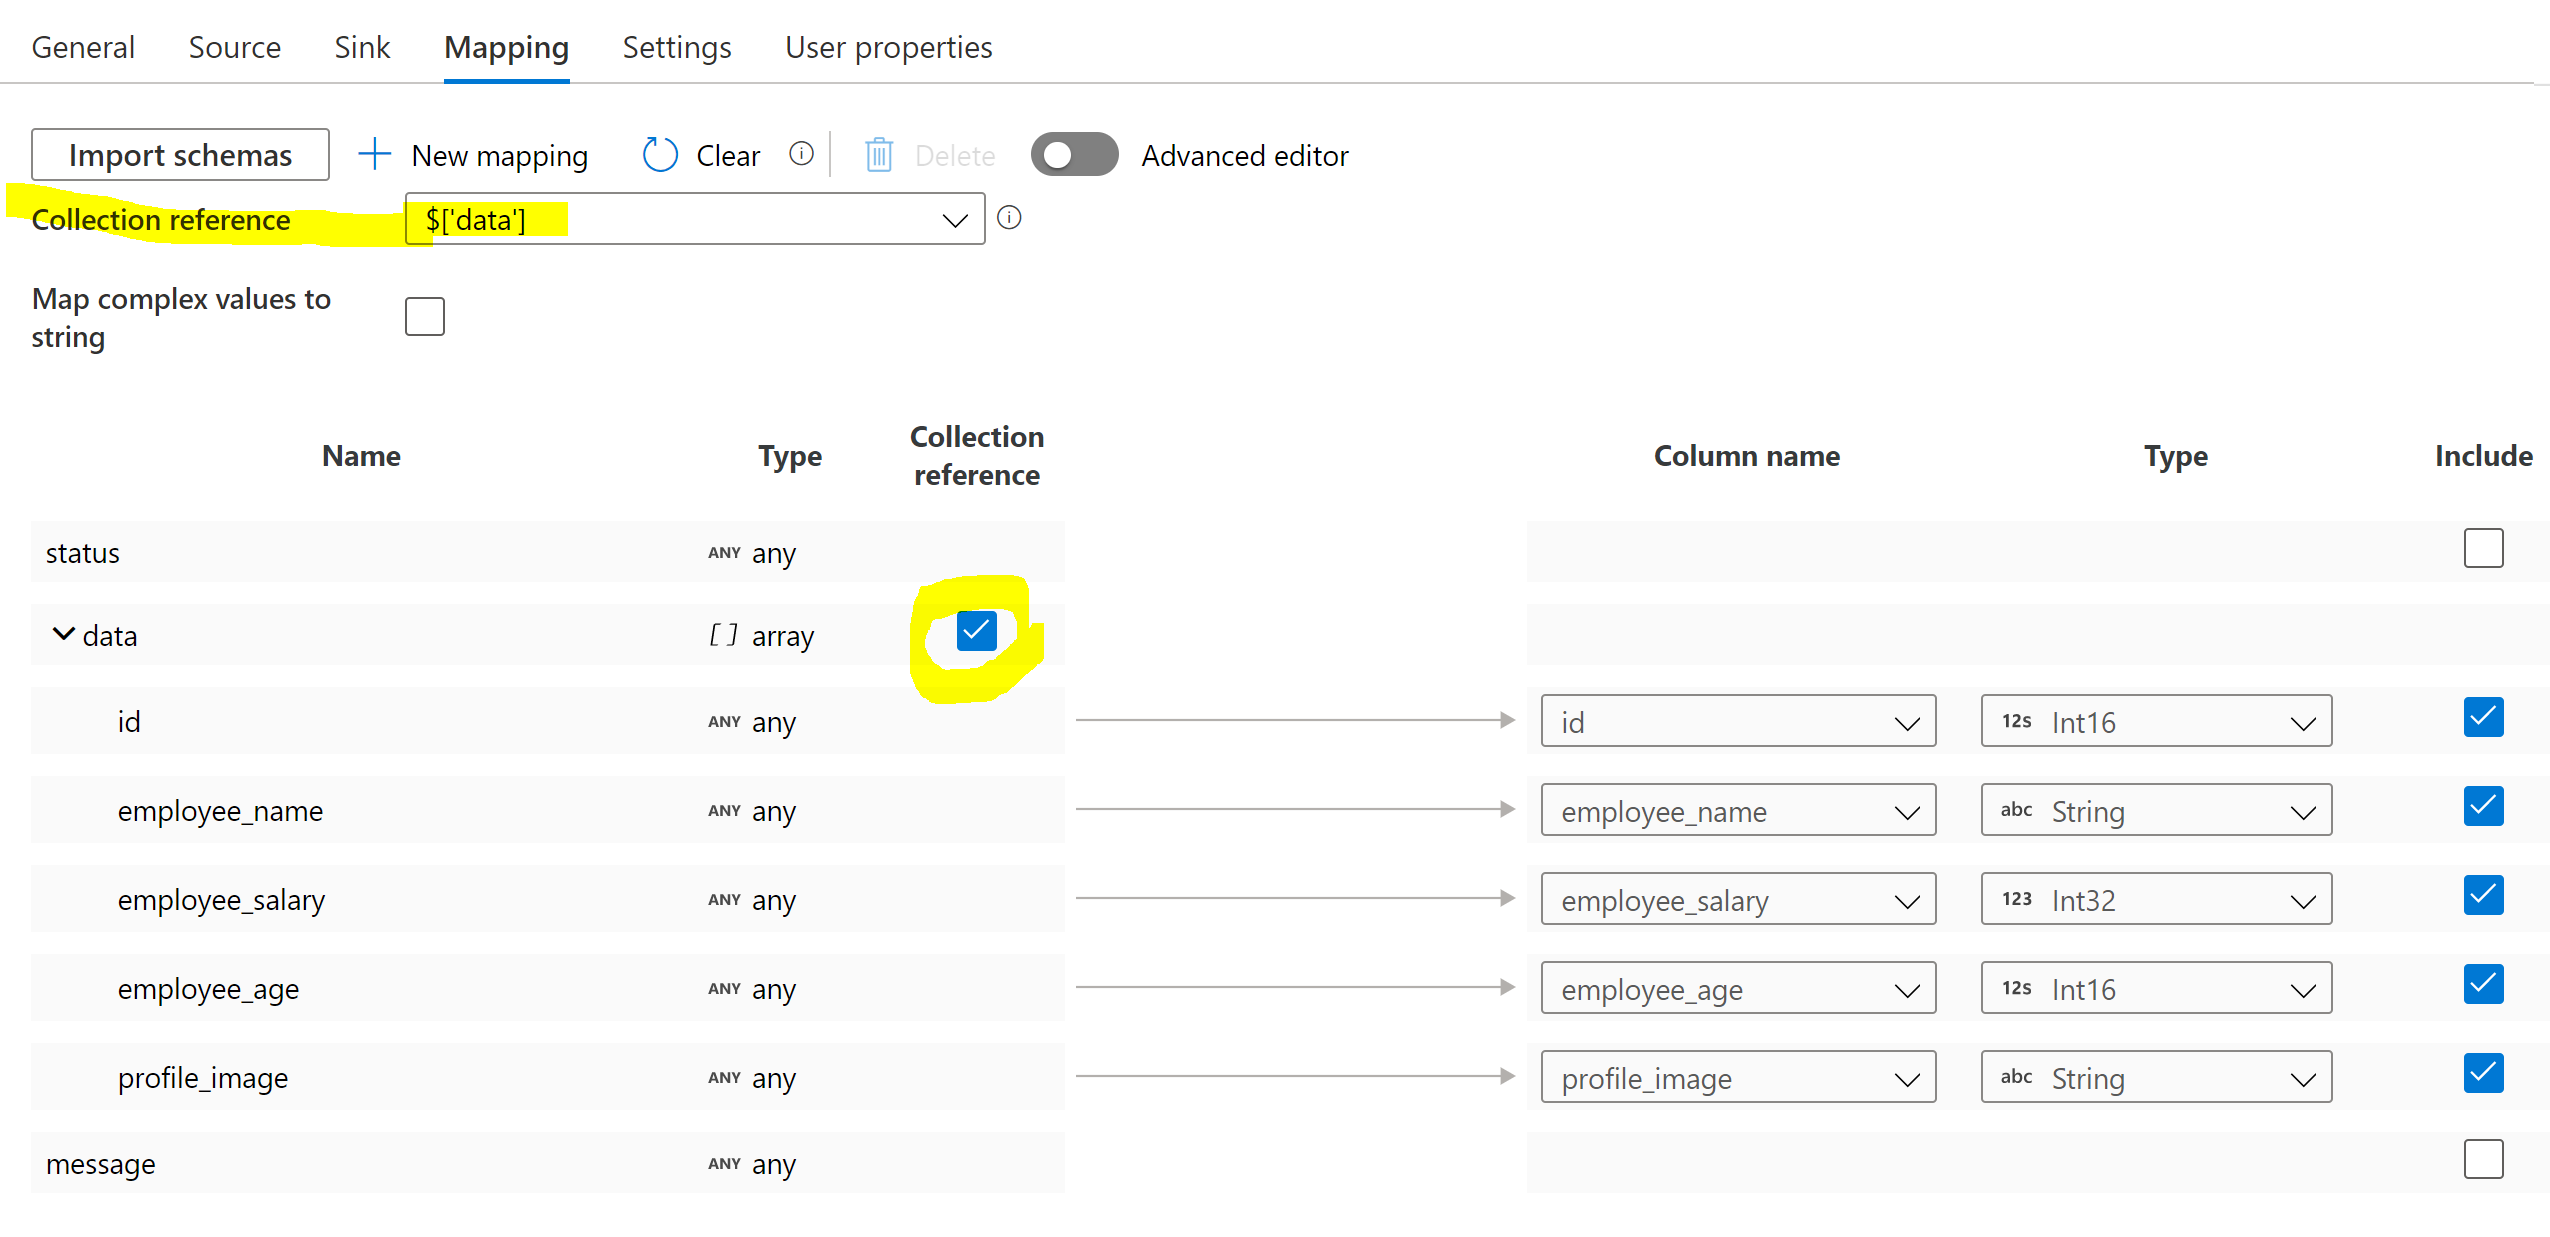
Task: Click the array bracket icon on data row
Action: pyautogui.click(x=724, y=635)
